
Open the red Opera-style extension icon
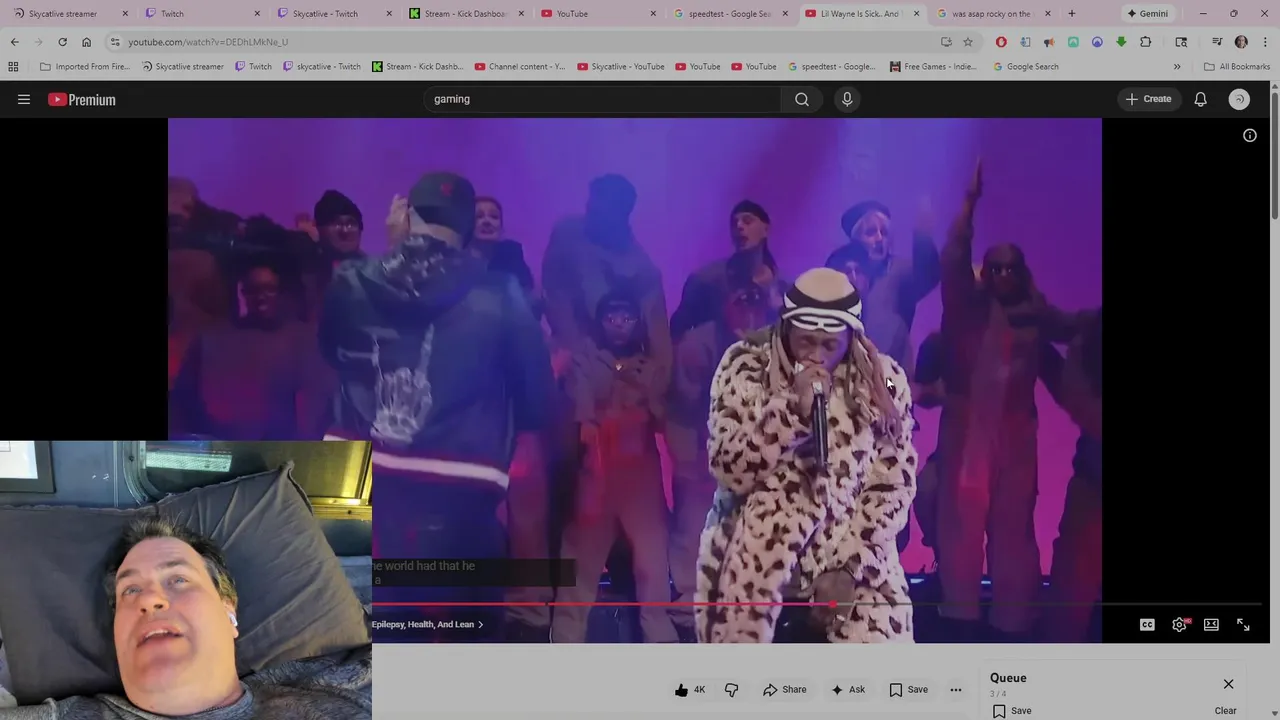click(1001, 42)
